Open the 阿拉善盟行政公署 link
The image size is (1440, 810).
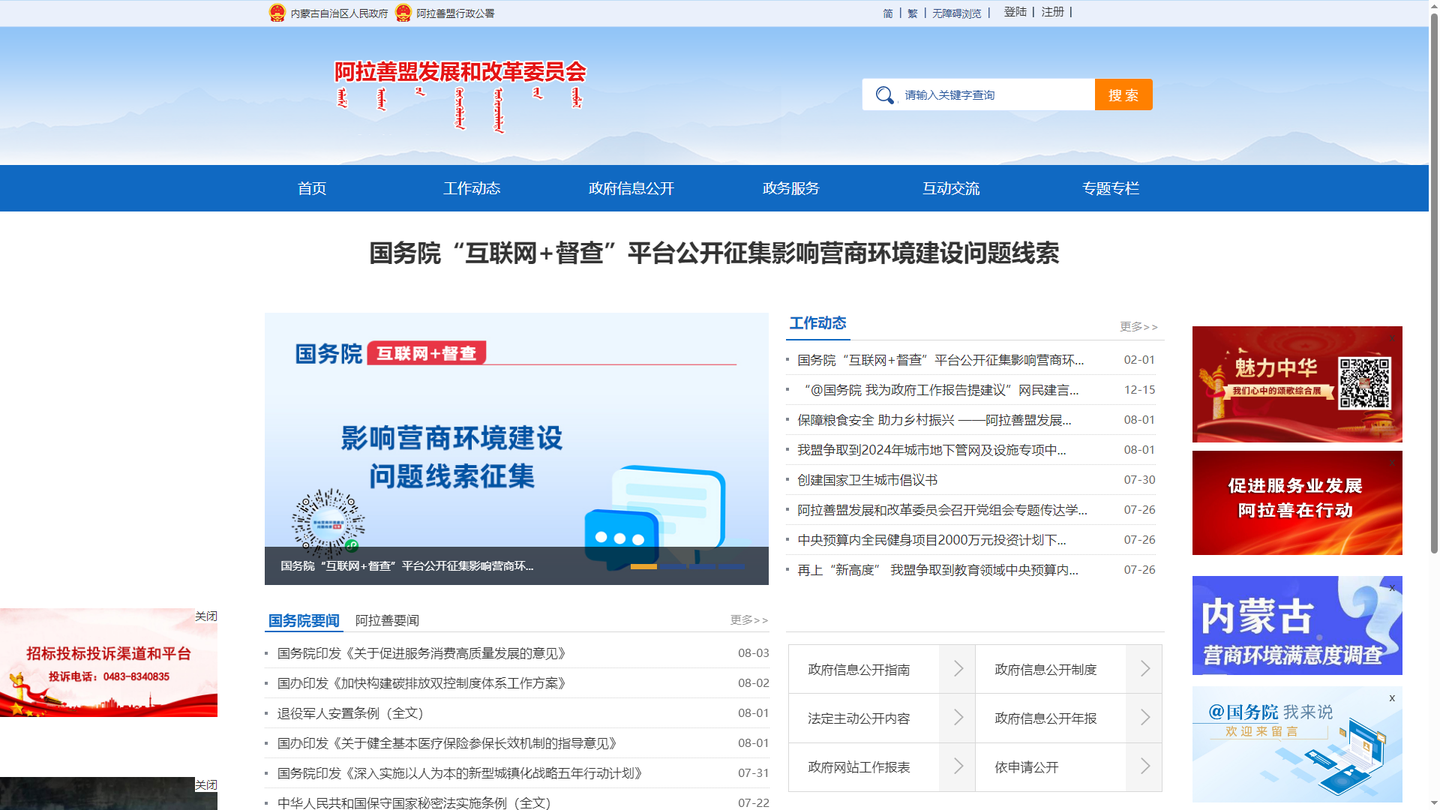click(455, 14)
